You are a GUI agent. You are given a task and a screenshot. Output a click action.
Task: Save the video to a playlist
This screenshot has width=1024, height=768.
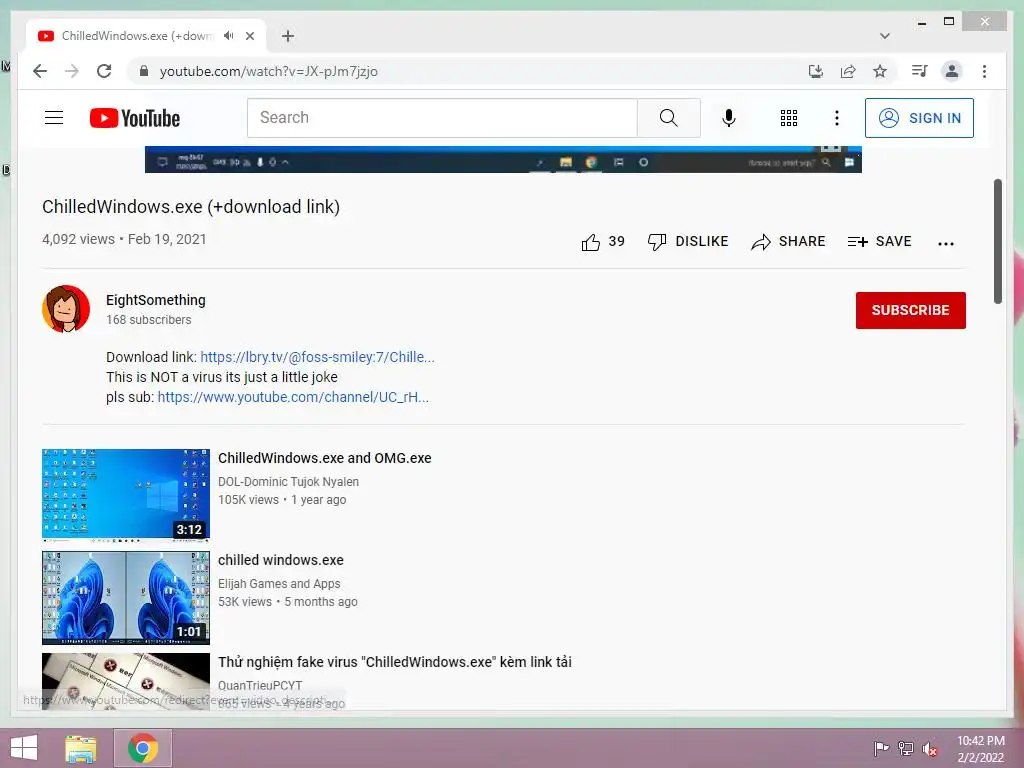coord(879,242)
